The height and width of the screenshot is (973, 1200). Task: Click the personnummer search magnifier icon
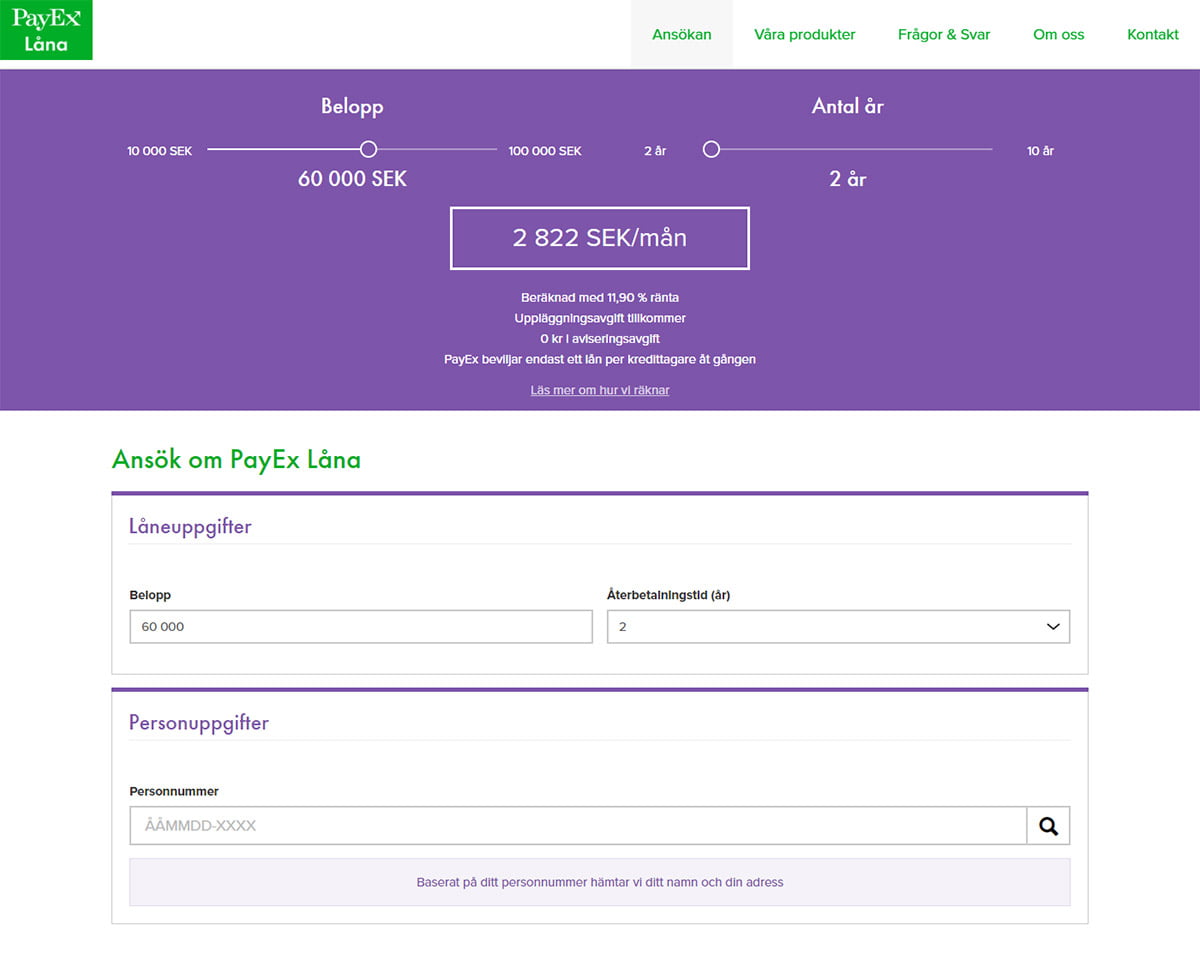tap(1048, 826)
